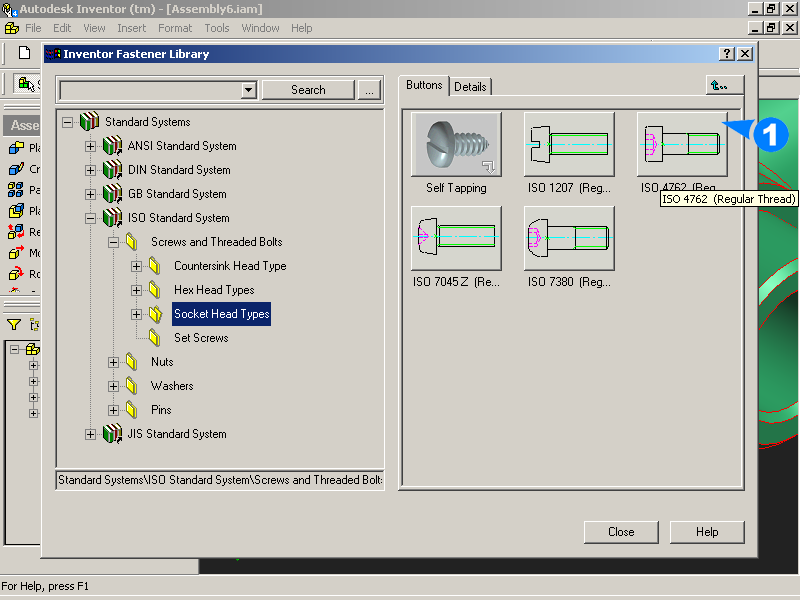Choose the ISO 4762 screw picture button
Image resolution: width=800 pixels, height=600 pixels.
click(x=682, y=144)
